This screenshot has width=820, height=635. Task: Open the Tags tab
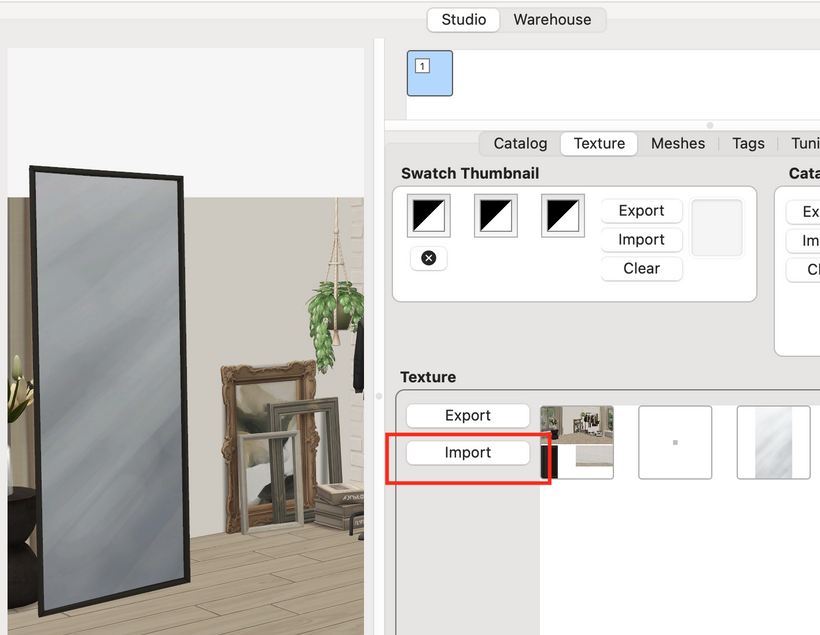748,143
